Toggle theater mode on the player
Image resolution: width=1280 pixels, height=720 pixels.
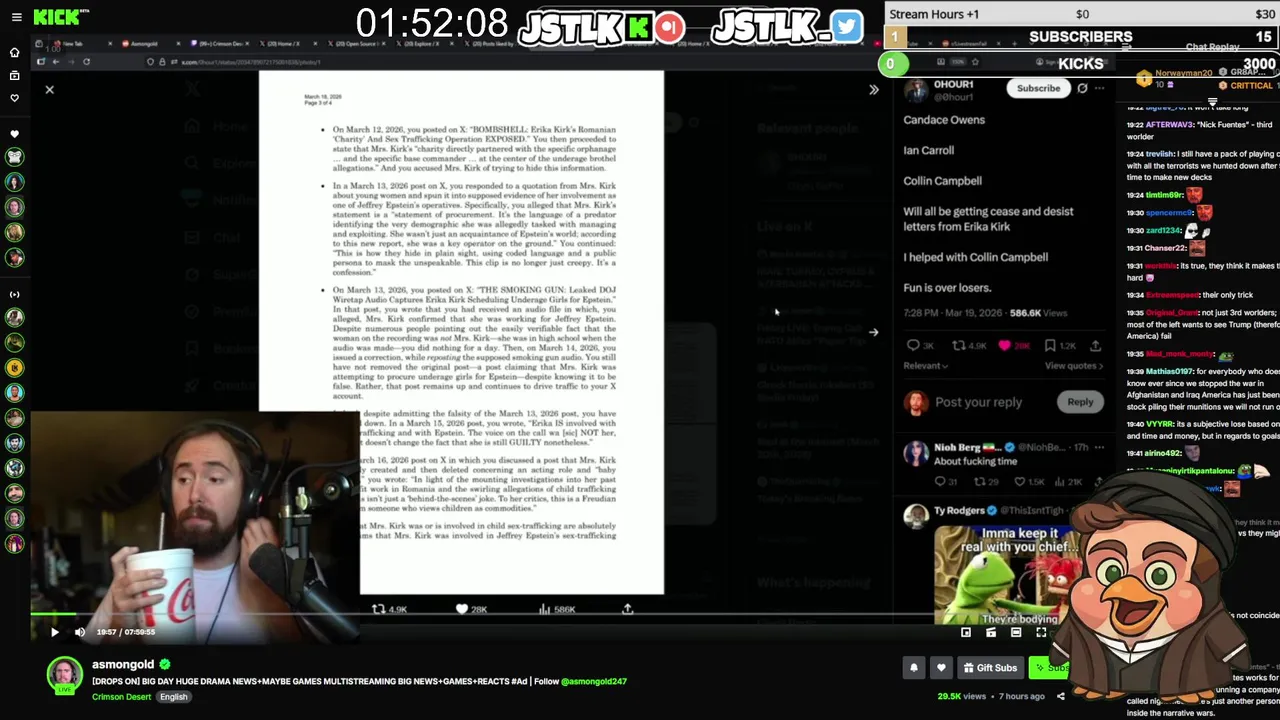tap(1016, 632)
